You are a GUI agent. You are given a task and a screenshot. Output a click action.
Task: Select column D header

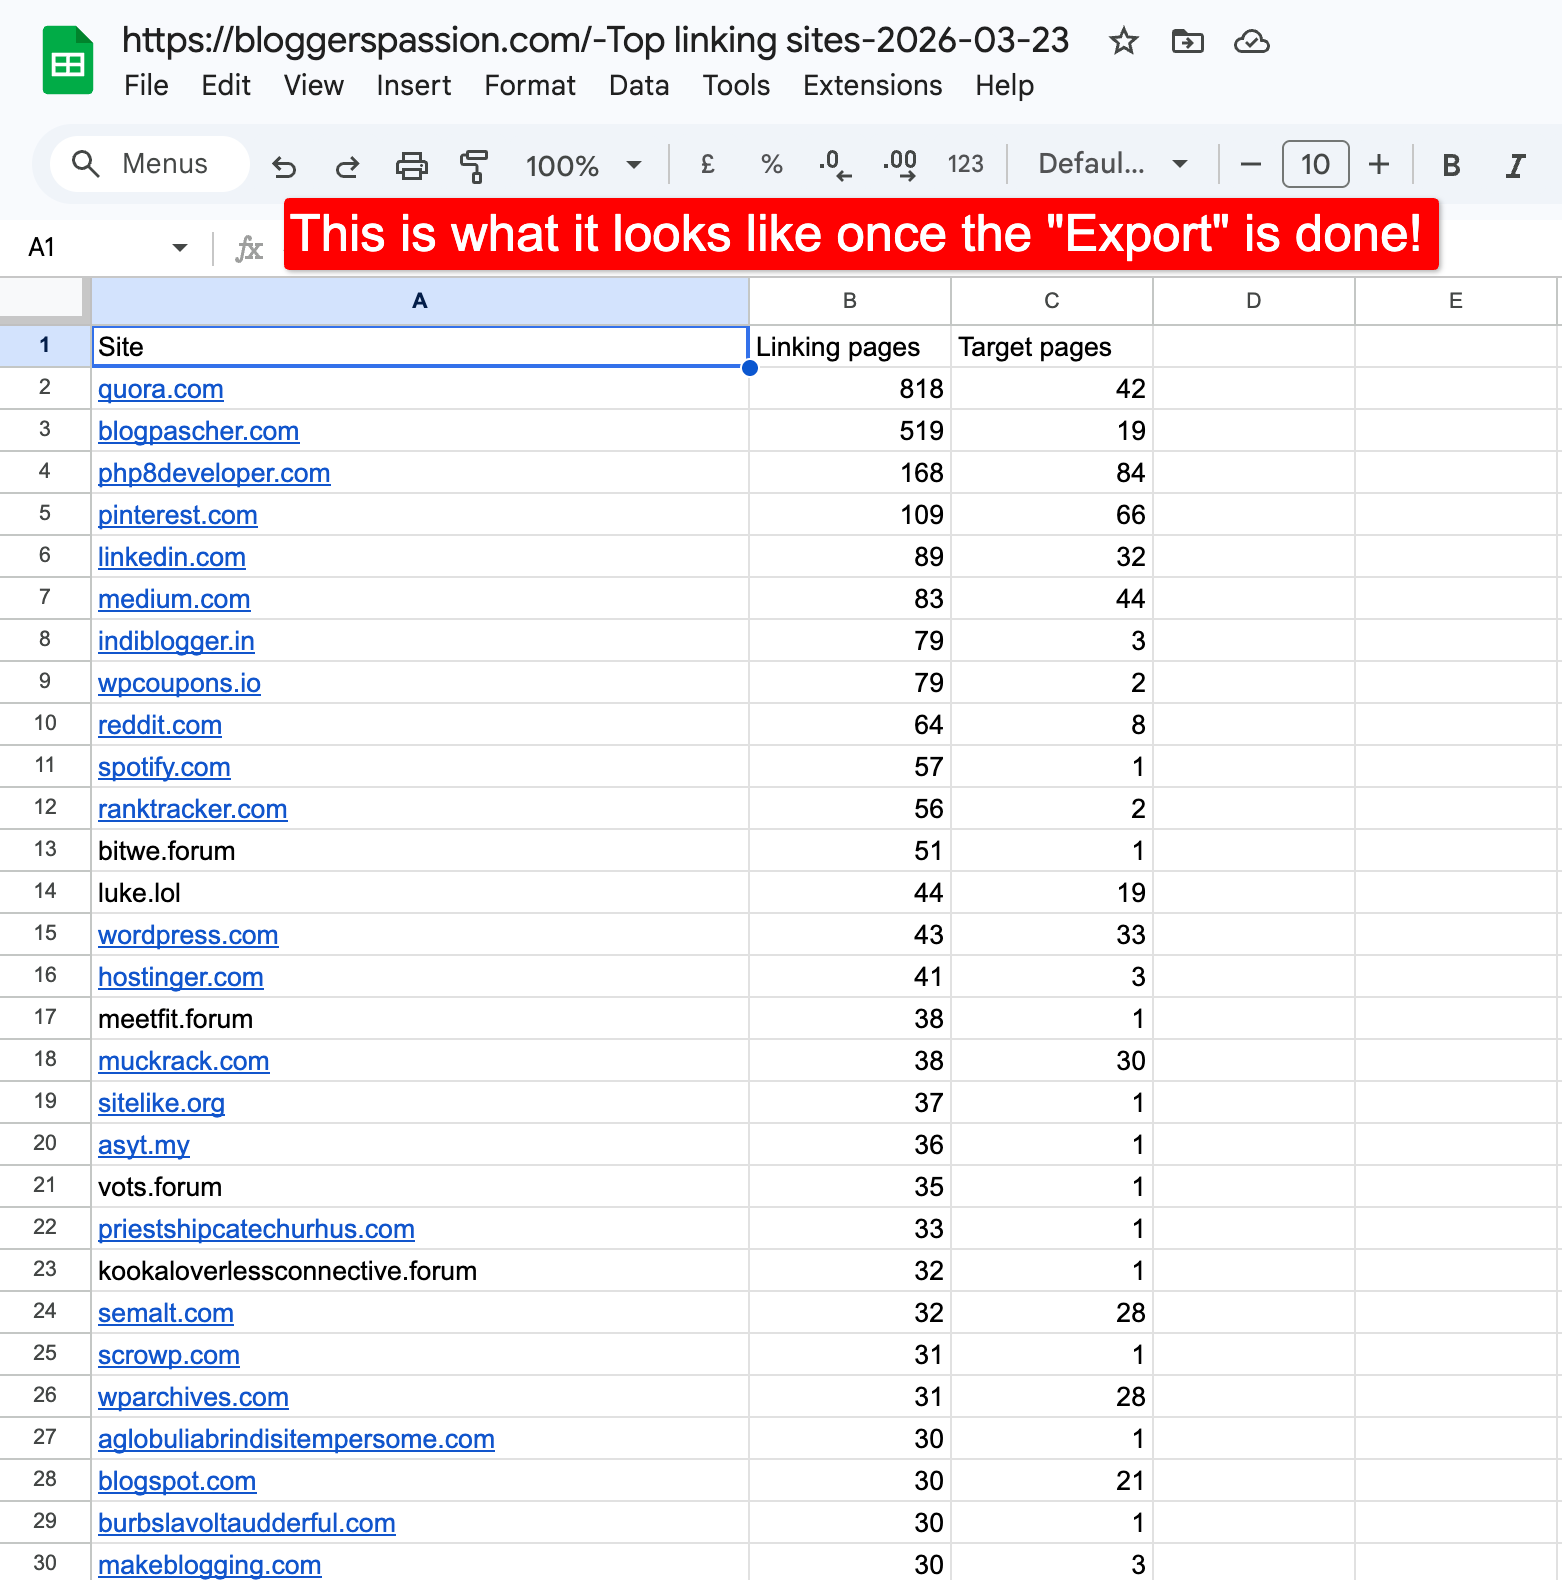pyautogui.click(x=1254, y=301)
